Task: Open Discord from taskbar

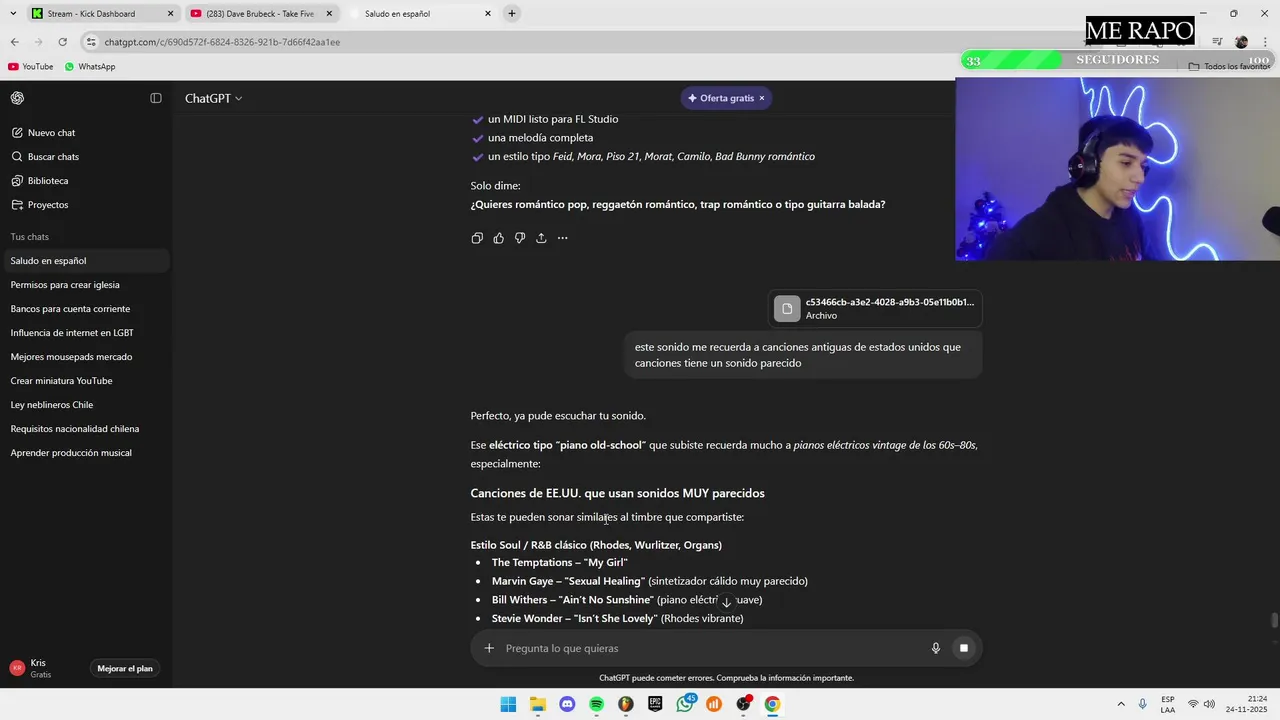Action: point(567,704)
